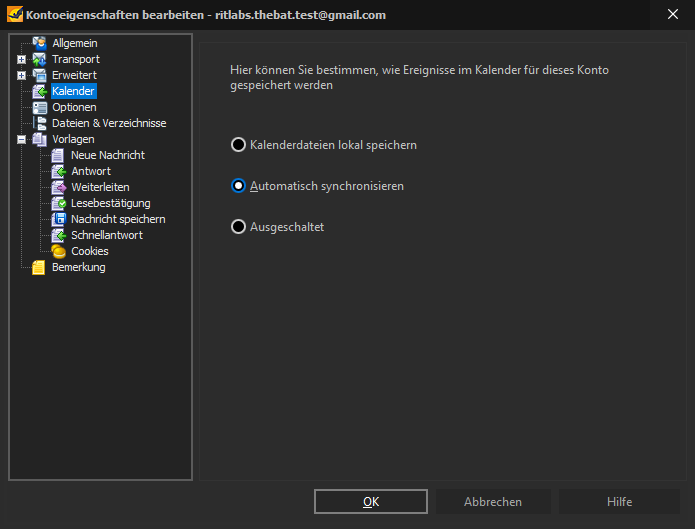Click the Optionen list icon

coord(39,107)
